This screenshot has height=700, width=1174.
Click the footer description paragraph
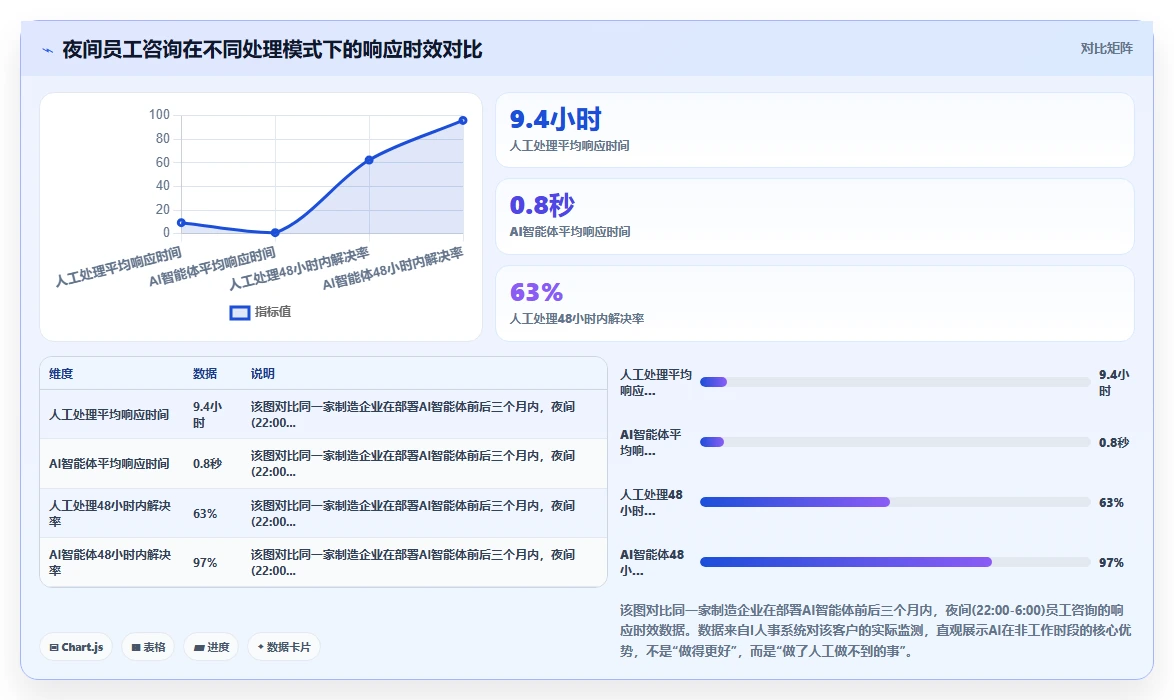(x=876, y=631)
